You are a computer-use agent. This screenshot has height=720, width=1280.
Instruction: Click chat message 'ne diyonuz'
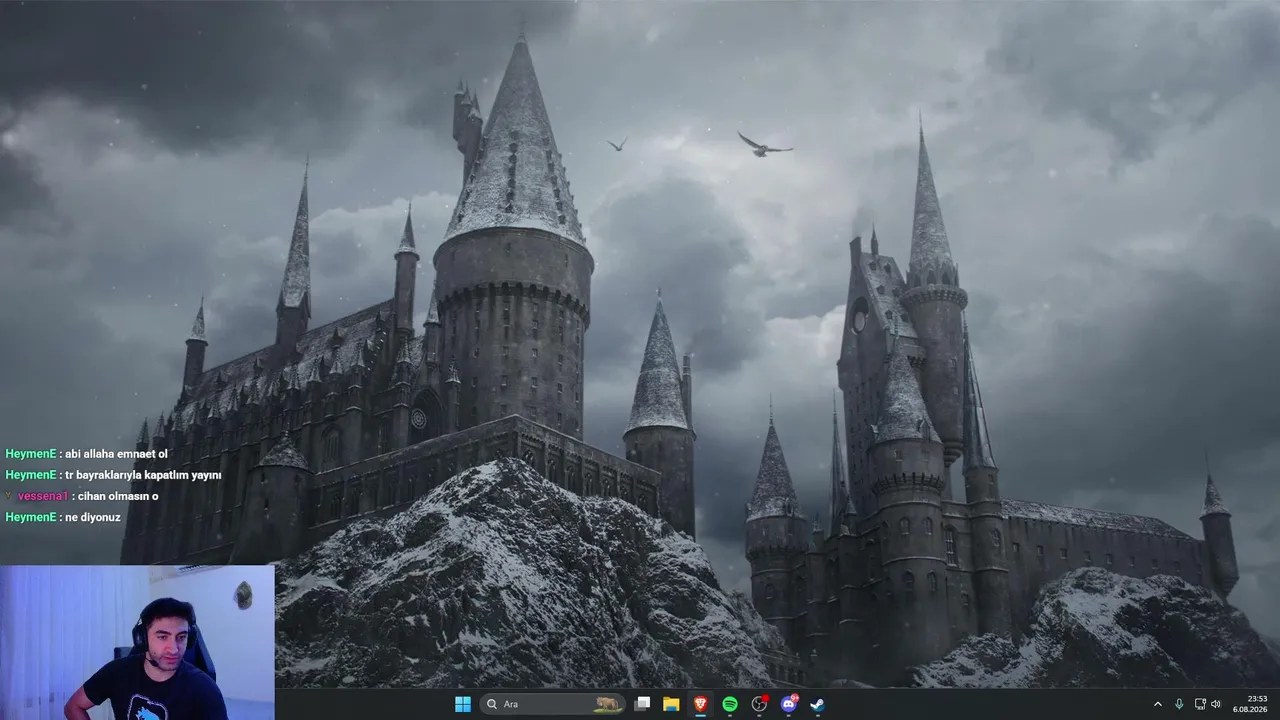tap(93, 517)
